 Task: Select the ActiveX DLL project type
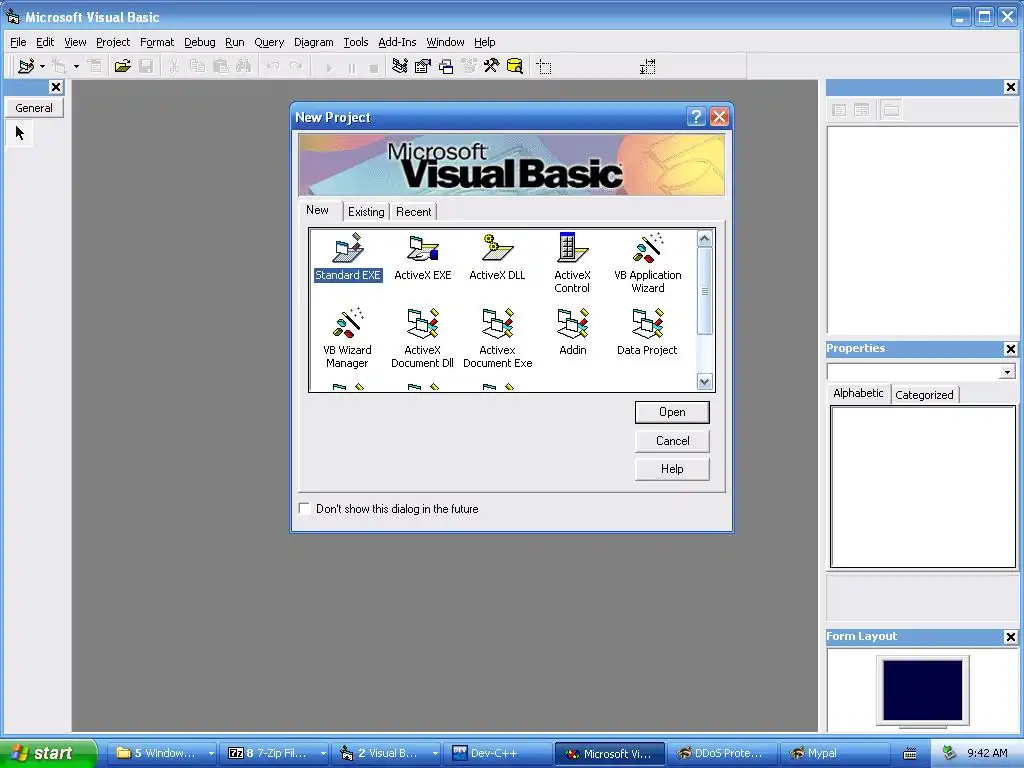pyautogui.click(x=497, y=257)
